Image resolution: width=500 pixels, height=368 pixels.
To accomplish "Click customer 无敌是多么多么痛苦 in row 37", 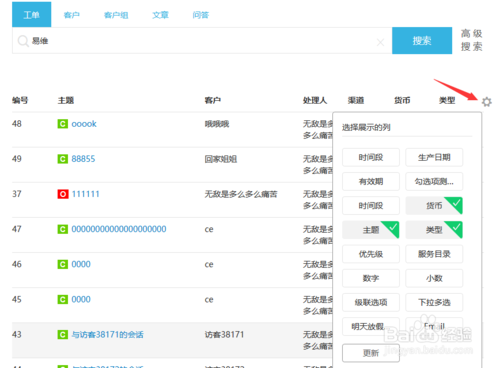I will (241, 194).
